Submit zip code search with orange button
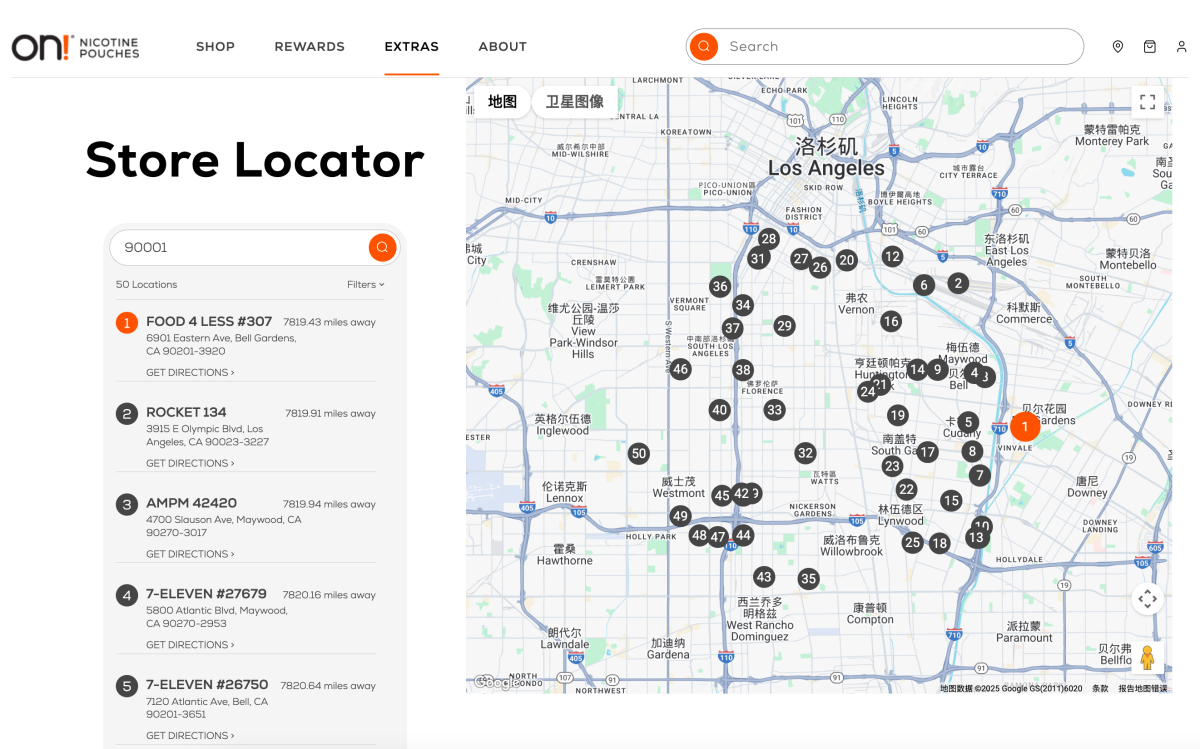Screen dimensions: 1200x749 pyautogui.click(x=382, y=247)
